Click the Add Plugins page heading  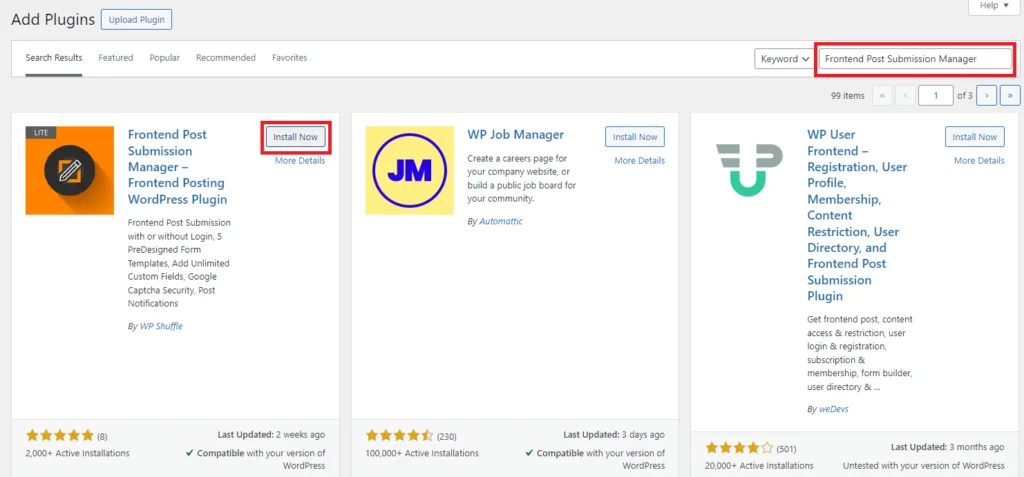[x=53, y=19]
